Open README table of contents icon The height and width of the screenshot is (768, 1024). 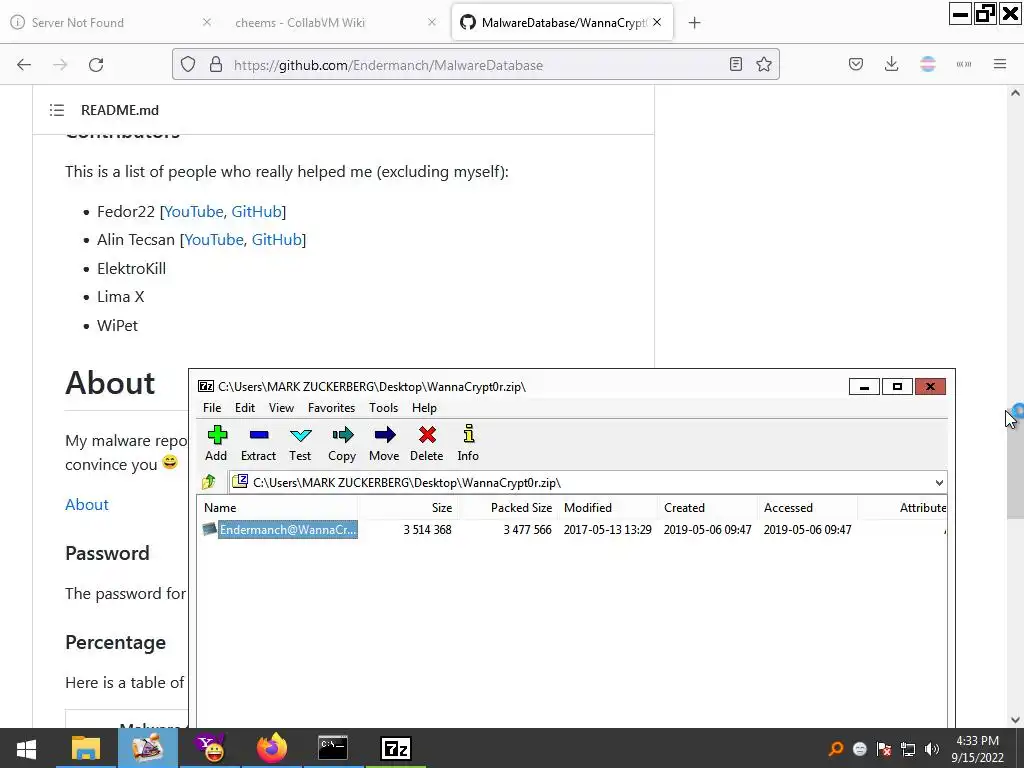pyautogui.click(x=57, y=110)
